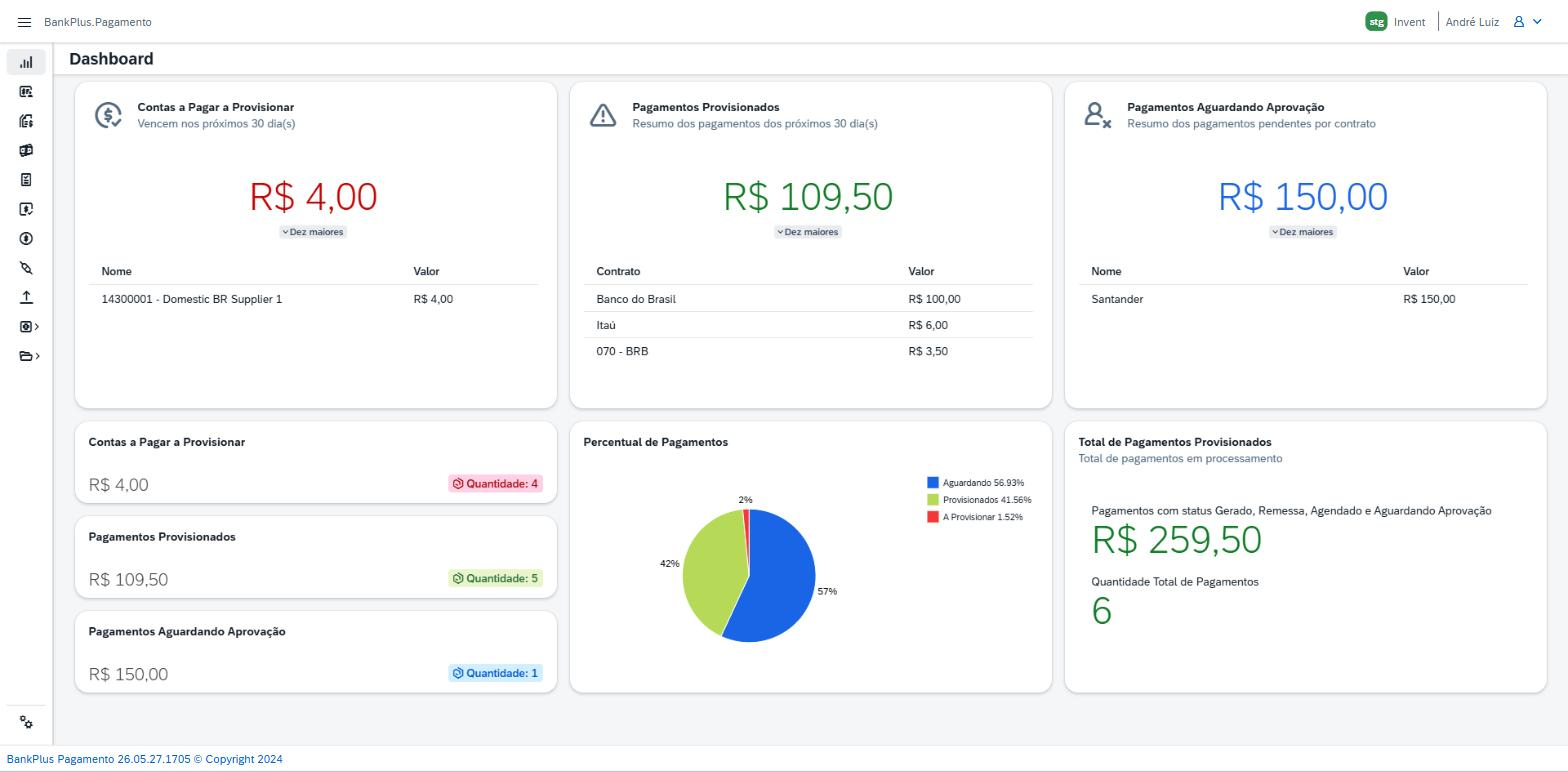Open the documents with dollar sidebar icon

tap(26, 121)
